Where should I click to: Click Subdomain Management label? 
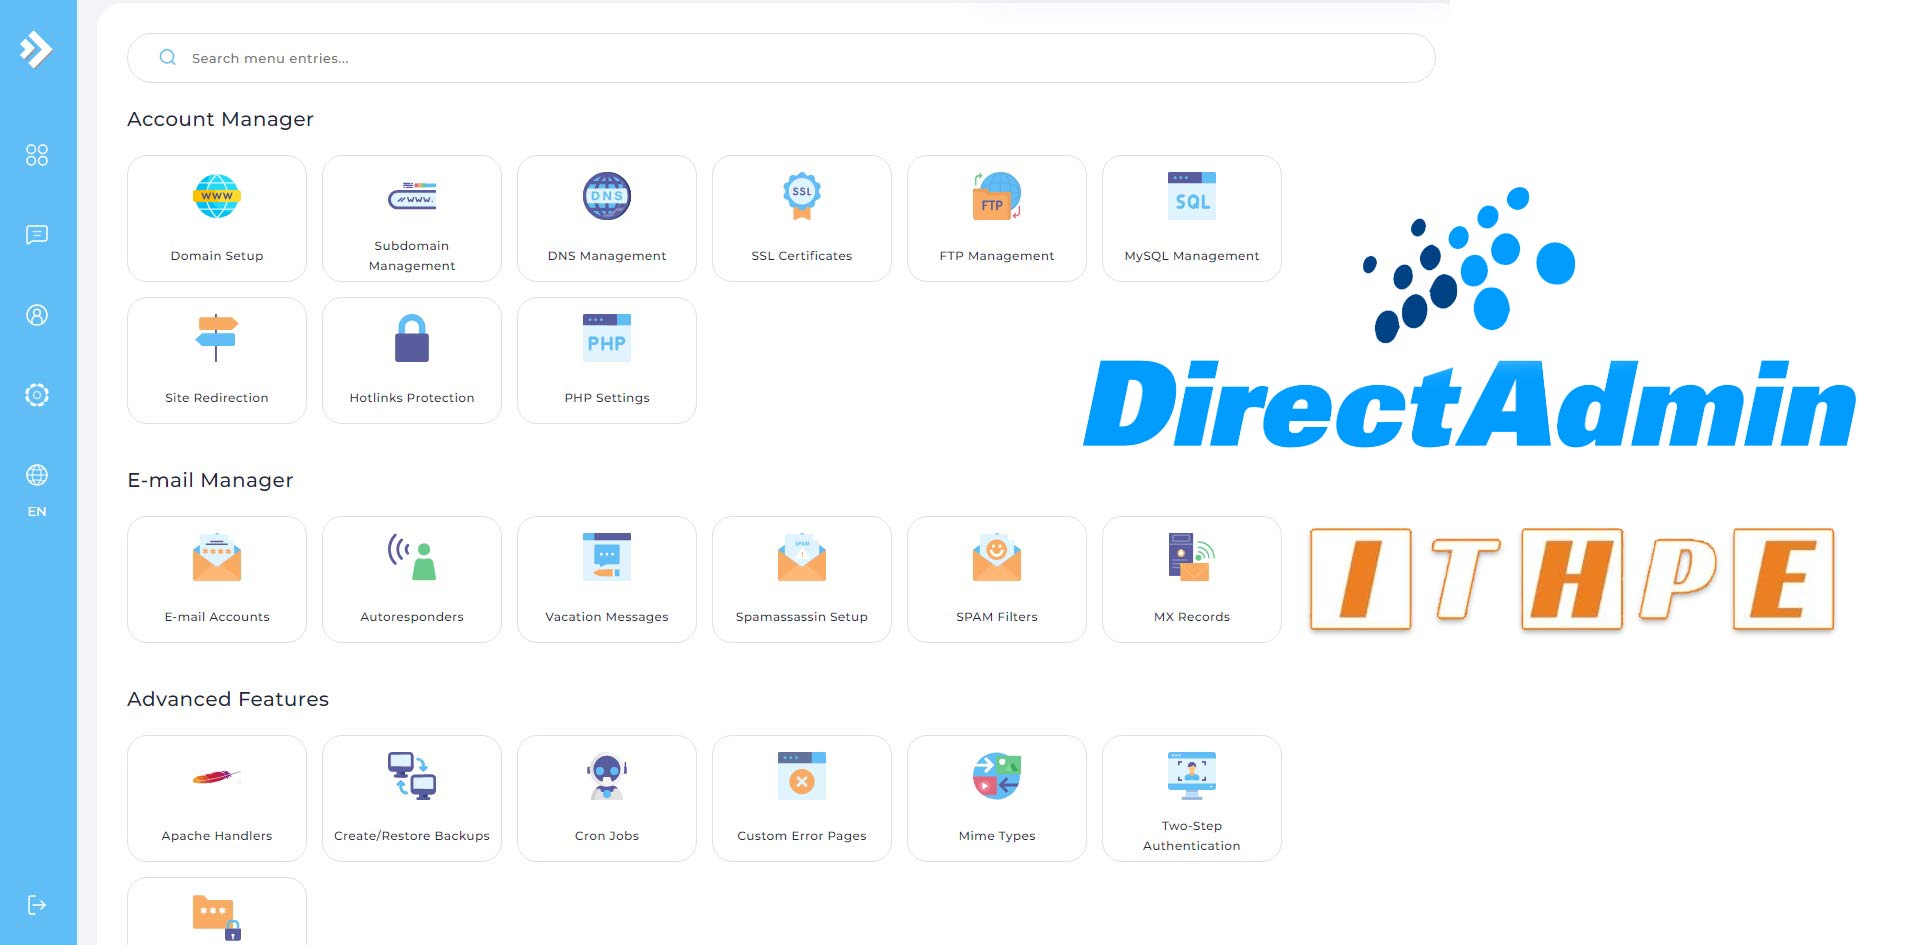pyautogui.click(x=412, y=256)
